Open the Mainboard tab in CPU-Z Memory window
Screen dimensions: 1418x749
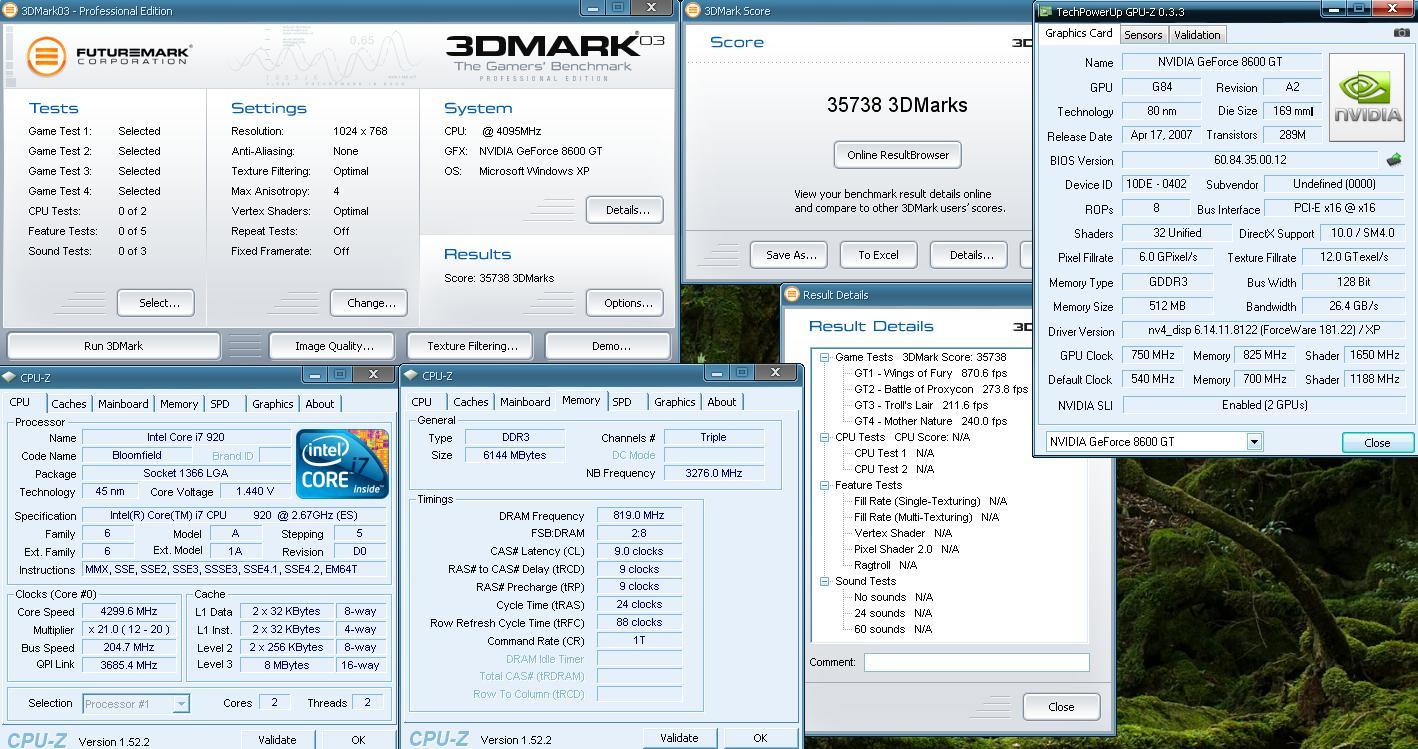coord(525,402)
